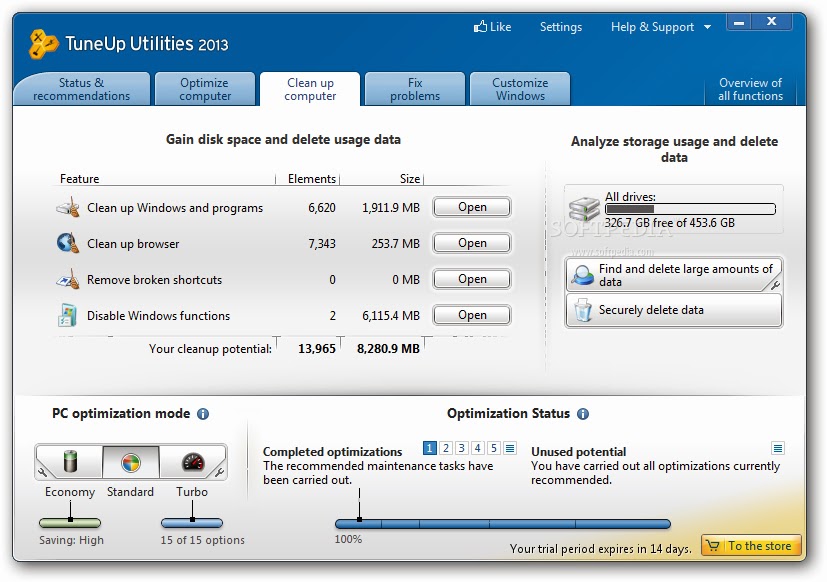
Task: Open Completed optimizations list icon
Action: pyautogui.click(x=509, y=448)
